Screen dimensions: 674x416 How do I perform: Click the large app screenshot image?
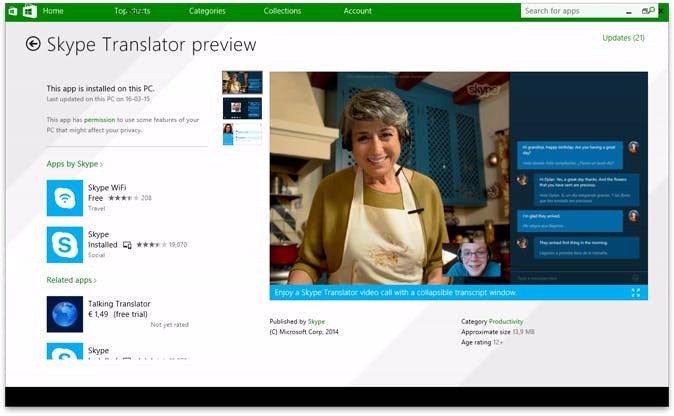click(x=459, y=178)
